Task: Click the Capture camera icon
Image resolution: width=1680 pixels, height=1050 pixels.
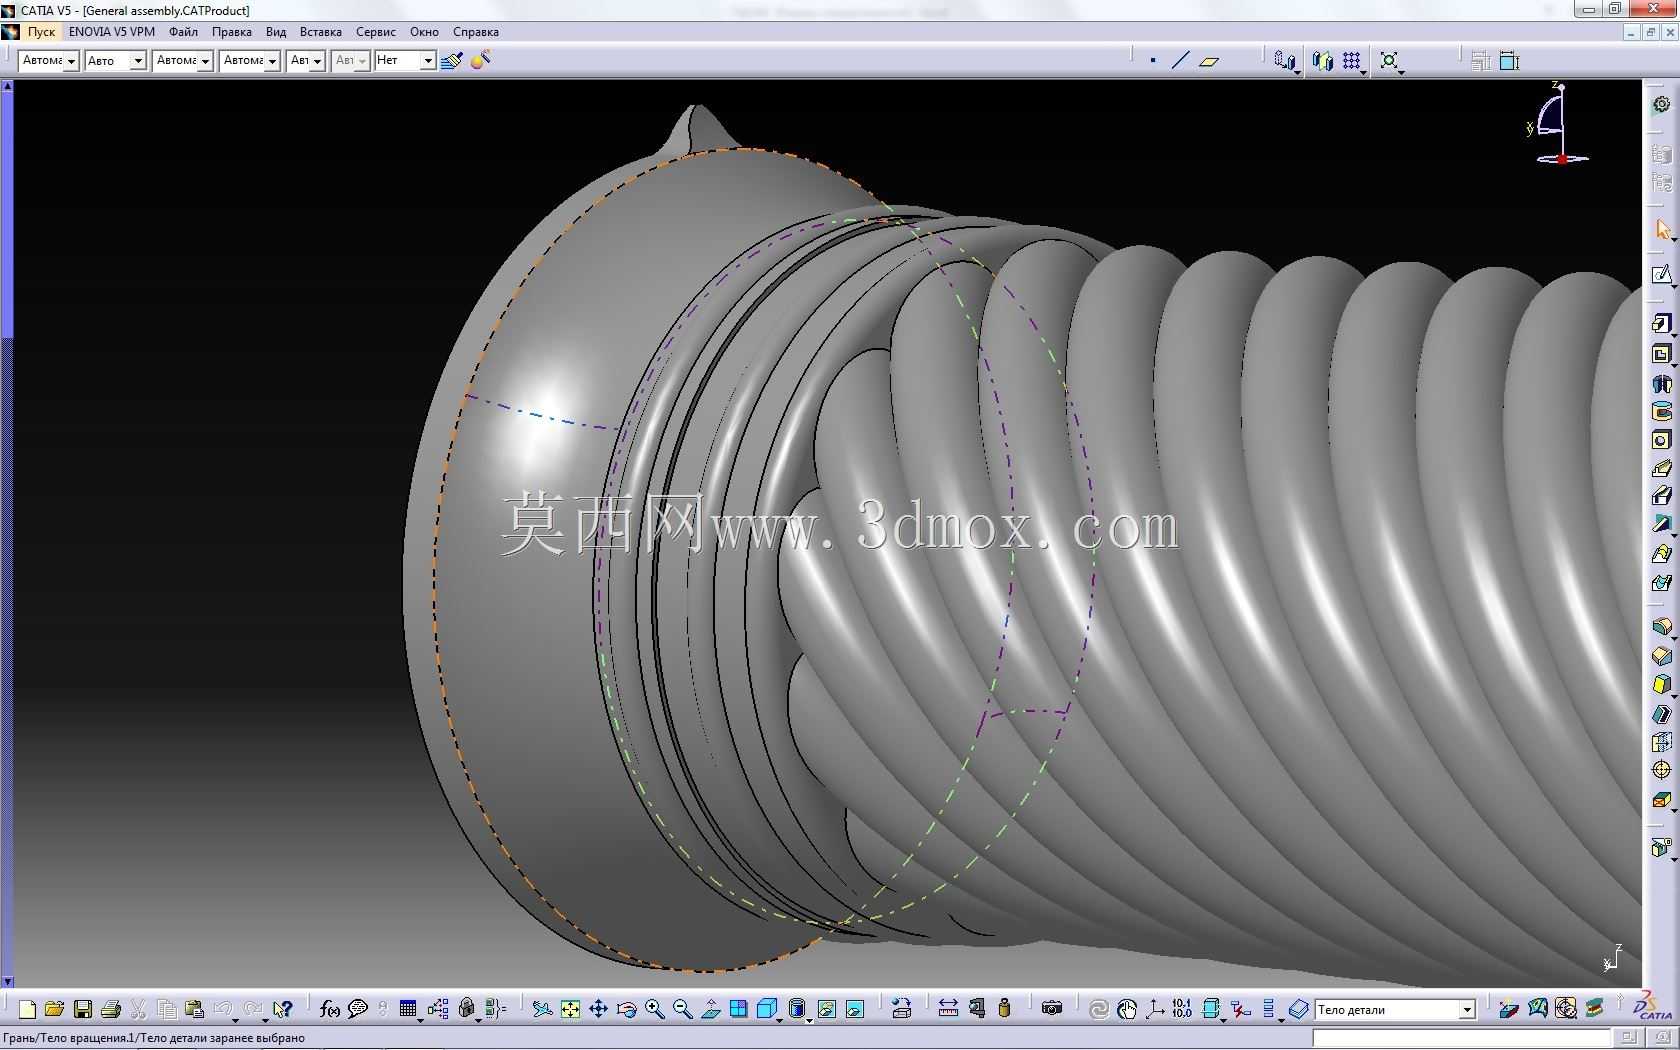Action: point(1051,1009)
